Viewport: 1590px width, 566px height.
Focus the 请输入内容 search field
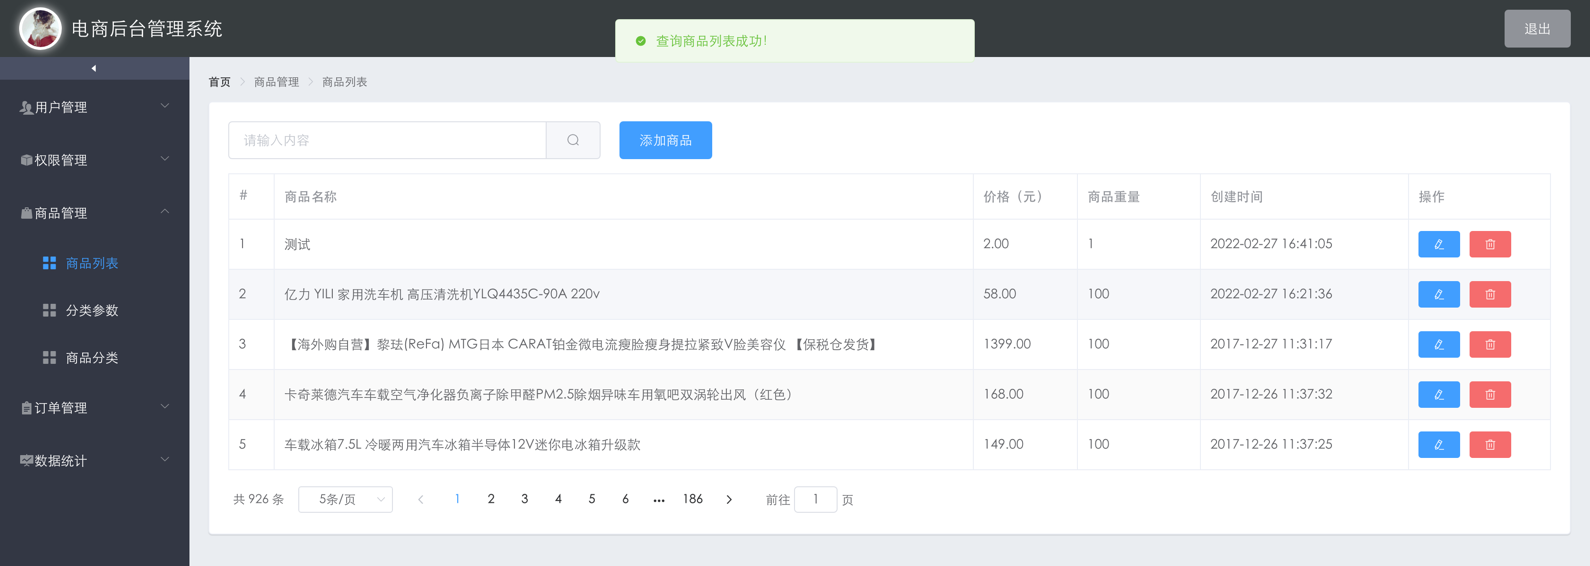pos(387,140)
